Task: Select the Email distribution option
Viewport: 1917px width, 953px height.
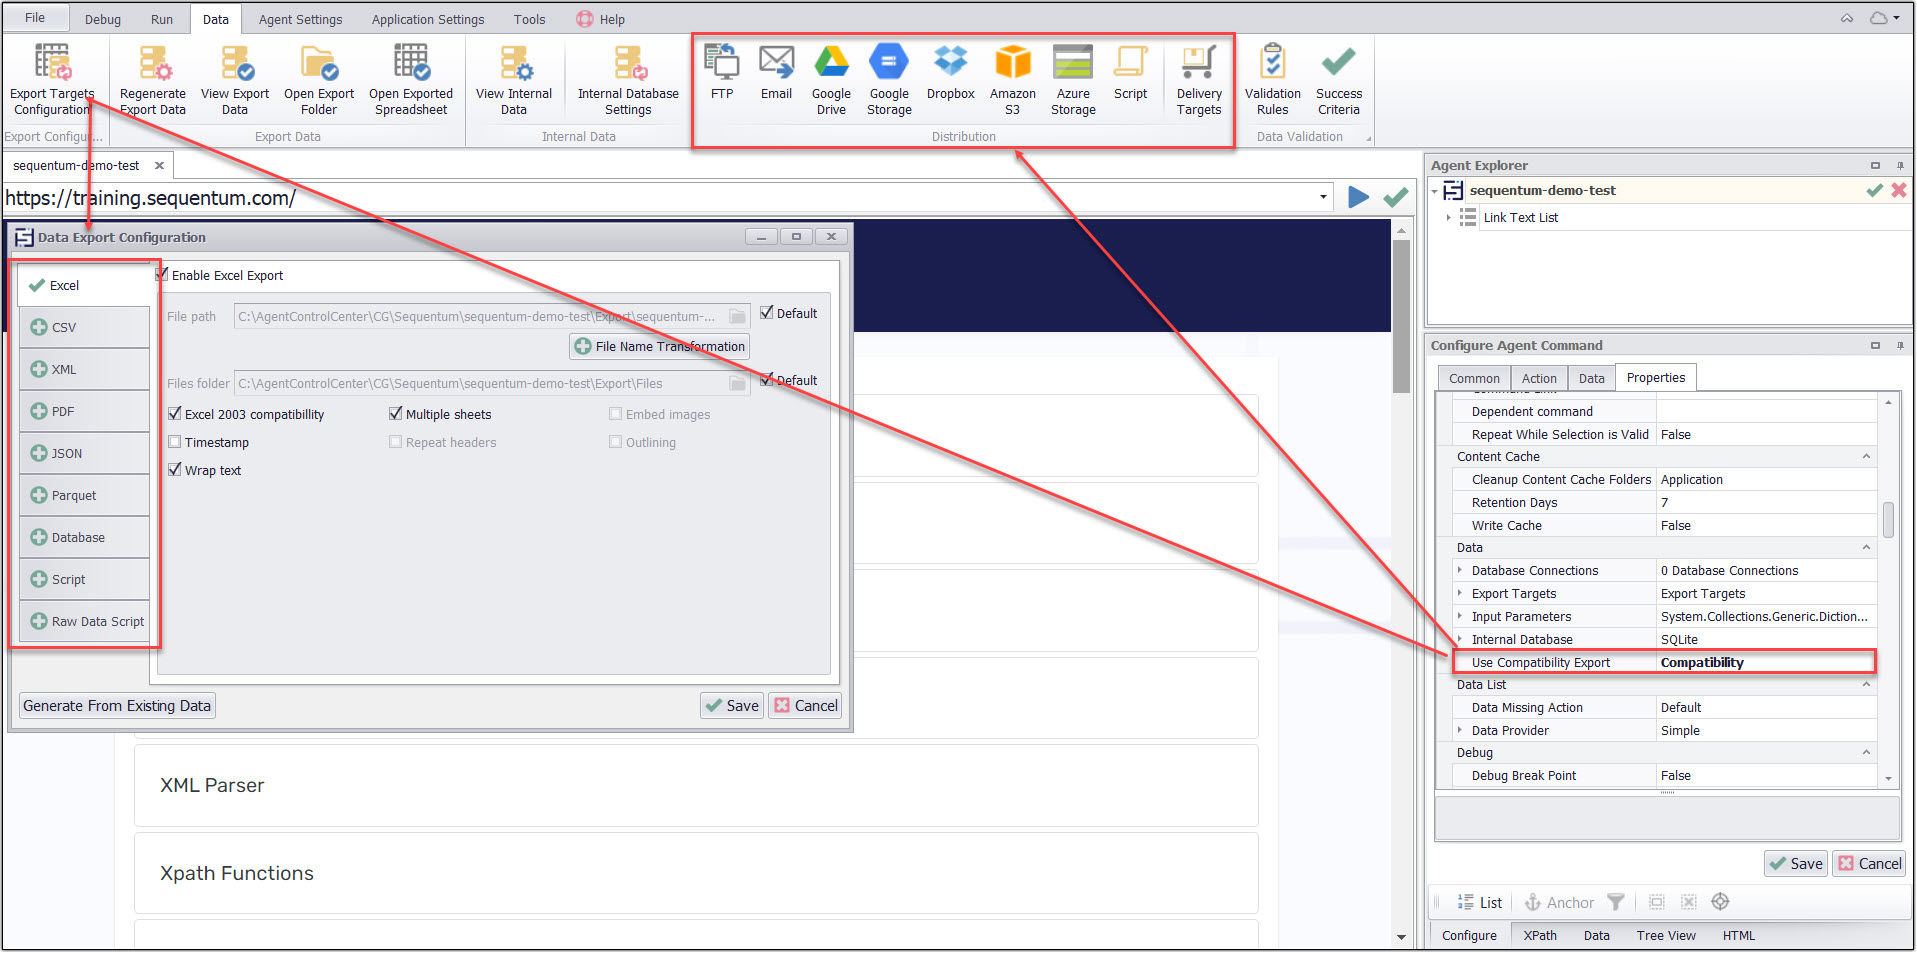Action: pos(776,78)
